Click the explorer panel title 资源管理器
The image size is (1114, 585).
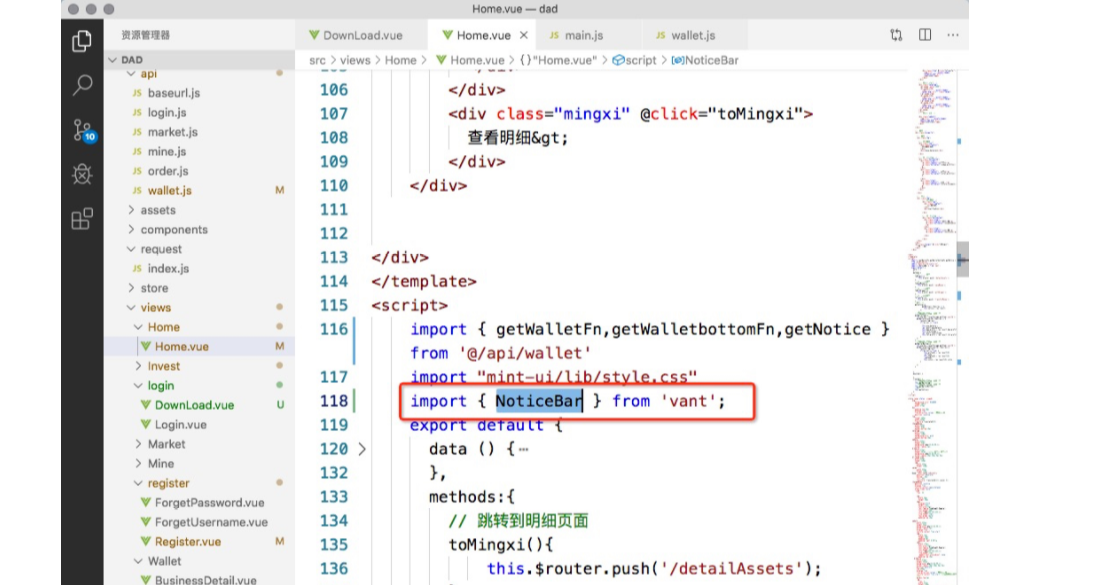pos(146,35)
